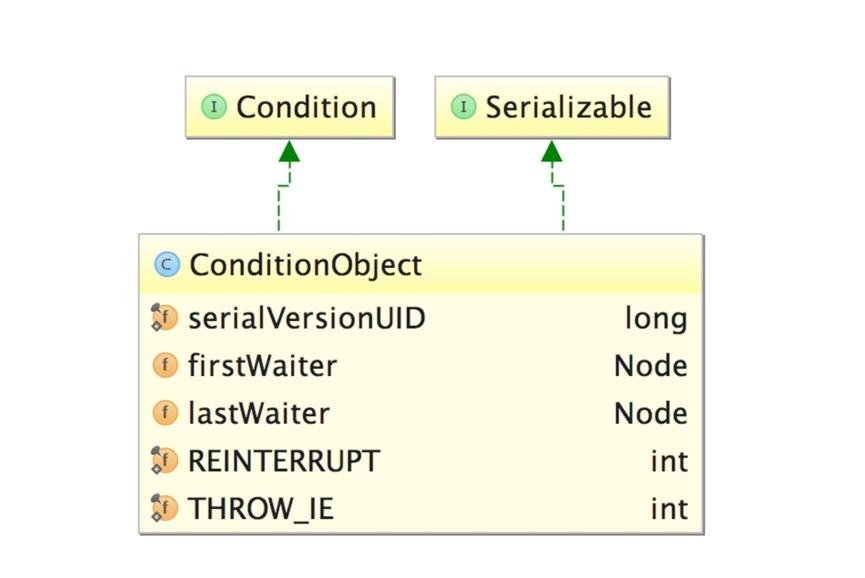Click the Serializable interface icon

point(463,107)
